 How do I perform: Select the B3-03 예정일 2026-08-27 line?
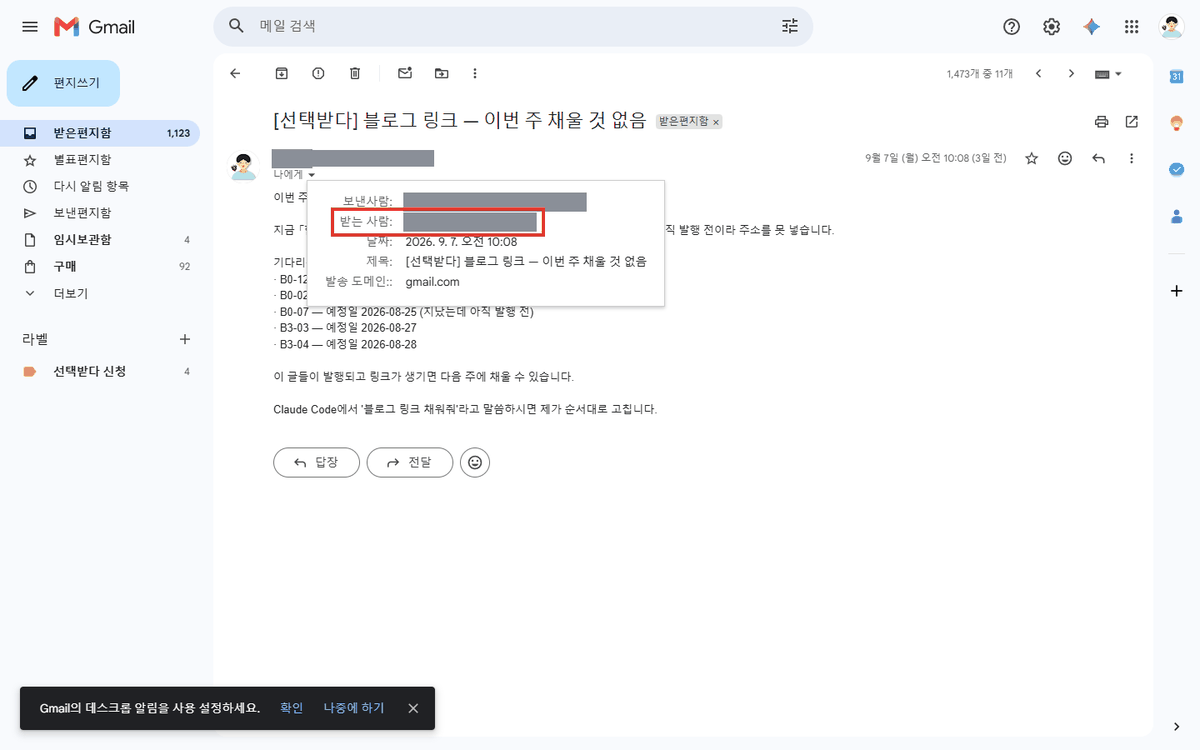click(345, 328)
